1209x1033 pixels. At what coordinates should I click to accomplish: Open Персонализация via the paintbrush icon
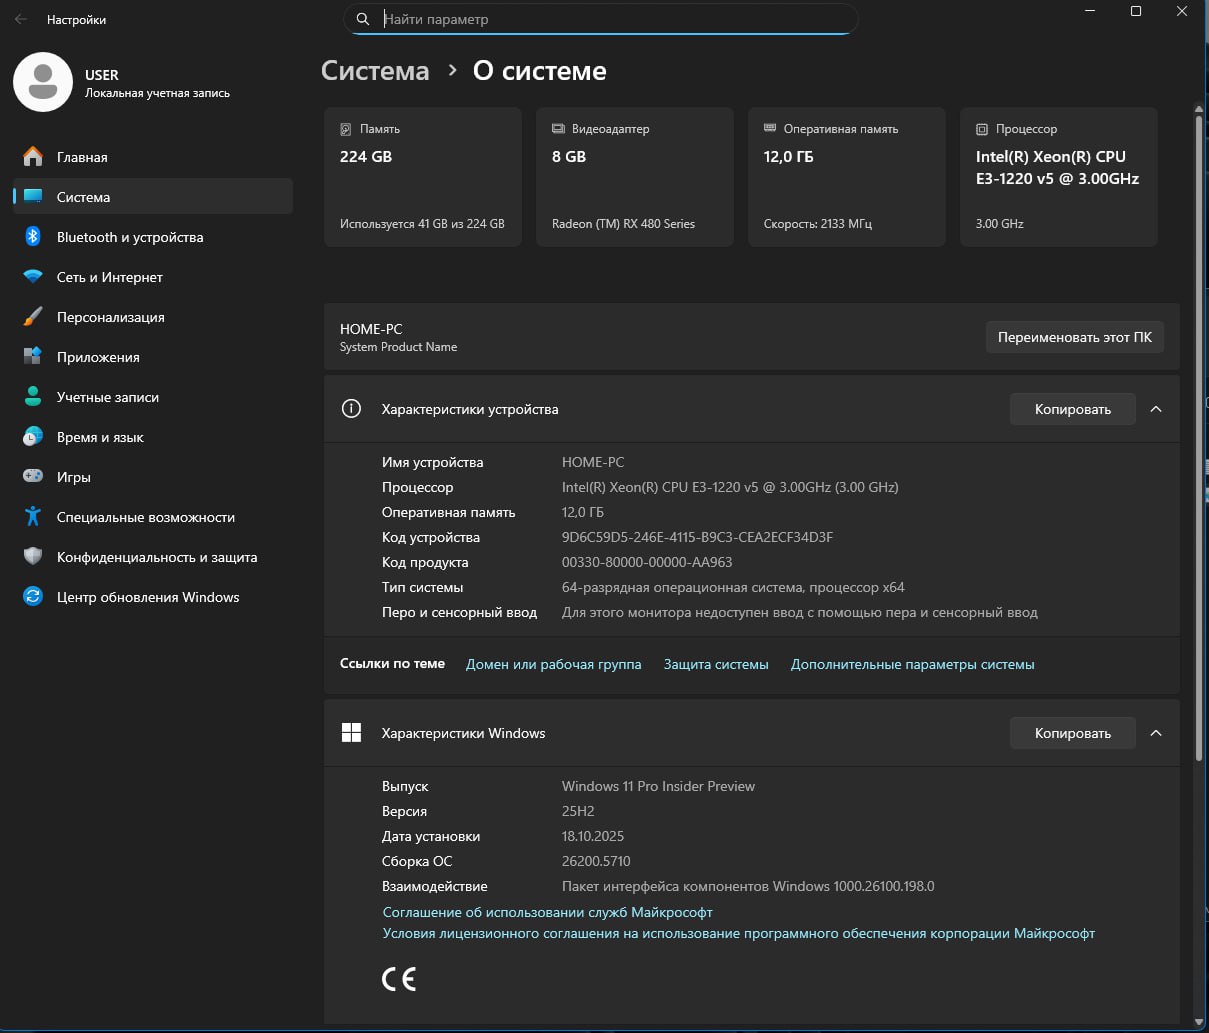(33, 317)
